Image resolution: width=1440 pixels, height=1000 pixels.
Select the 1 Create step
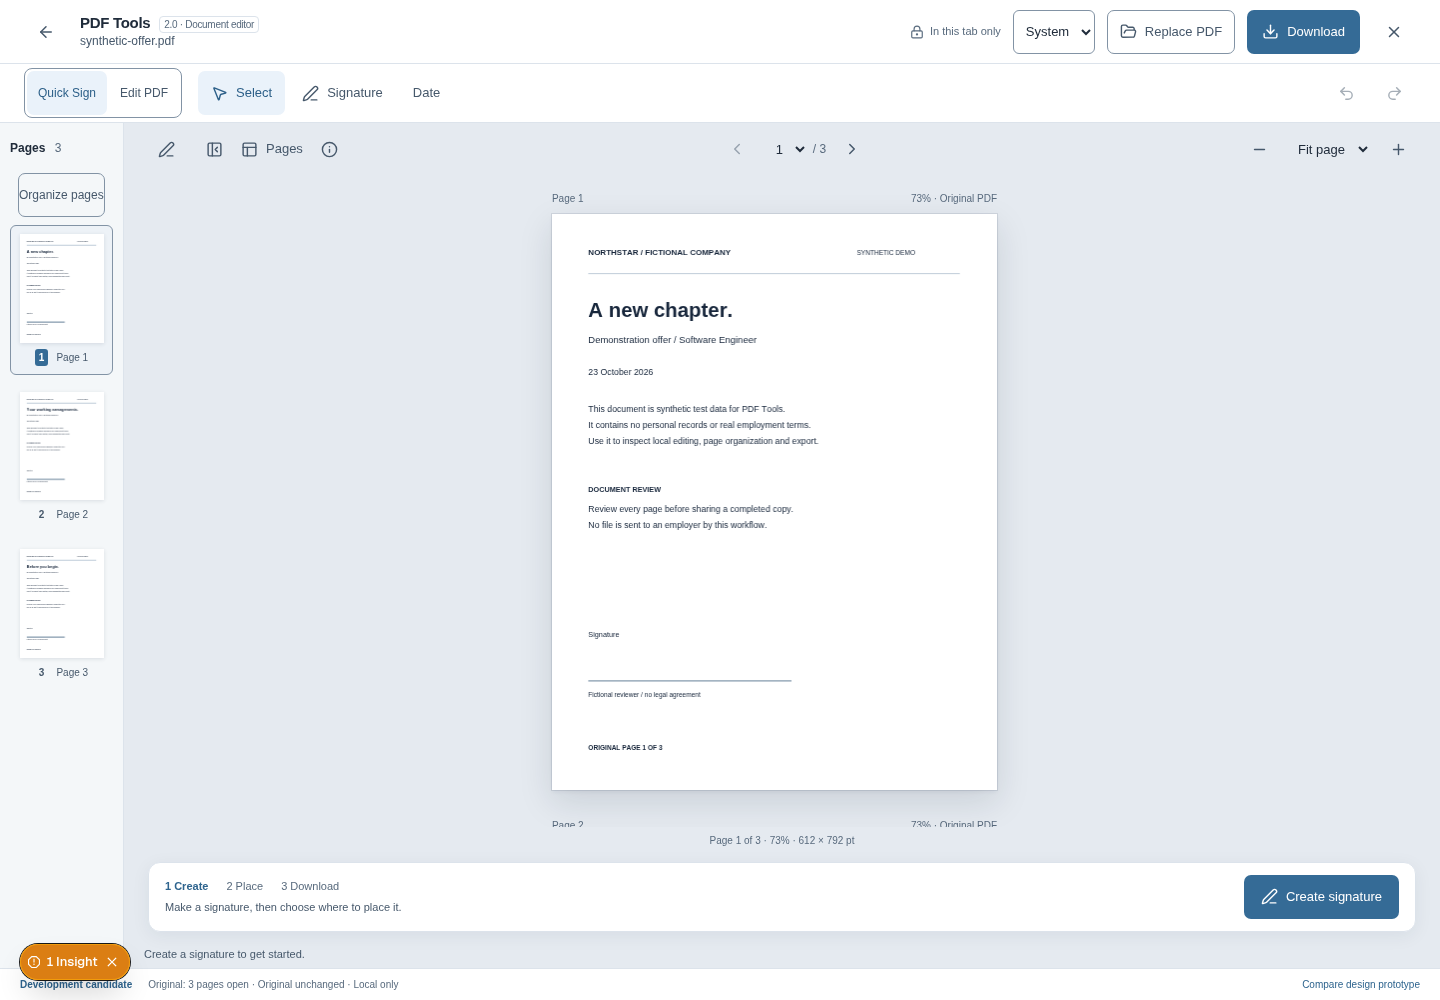point(186,886)
